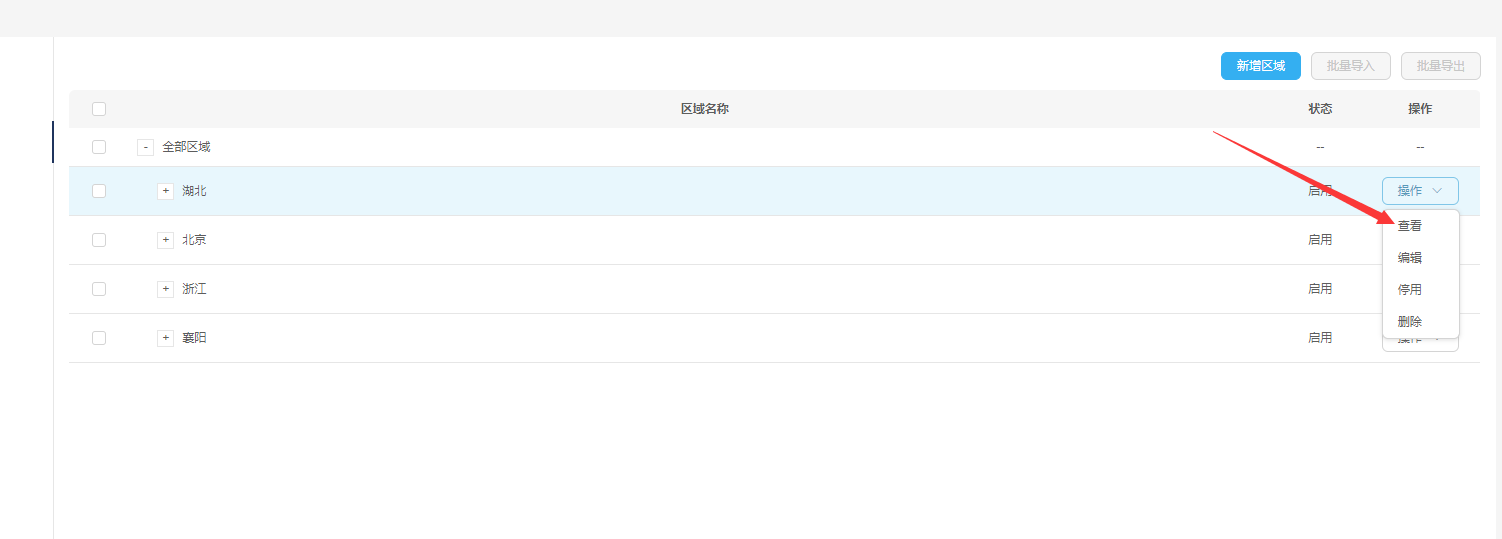Select the 湖北 row checkbox

tap(99, 191)
